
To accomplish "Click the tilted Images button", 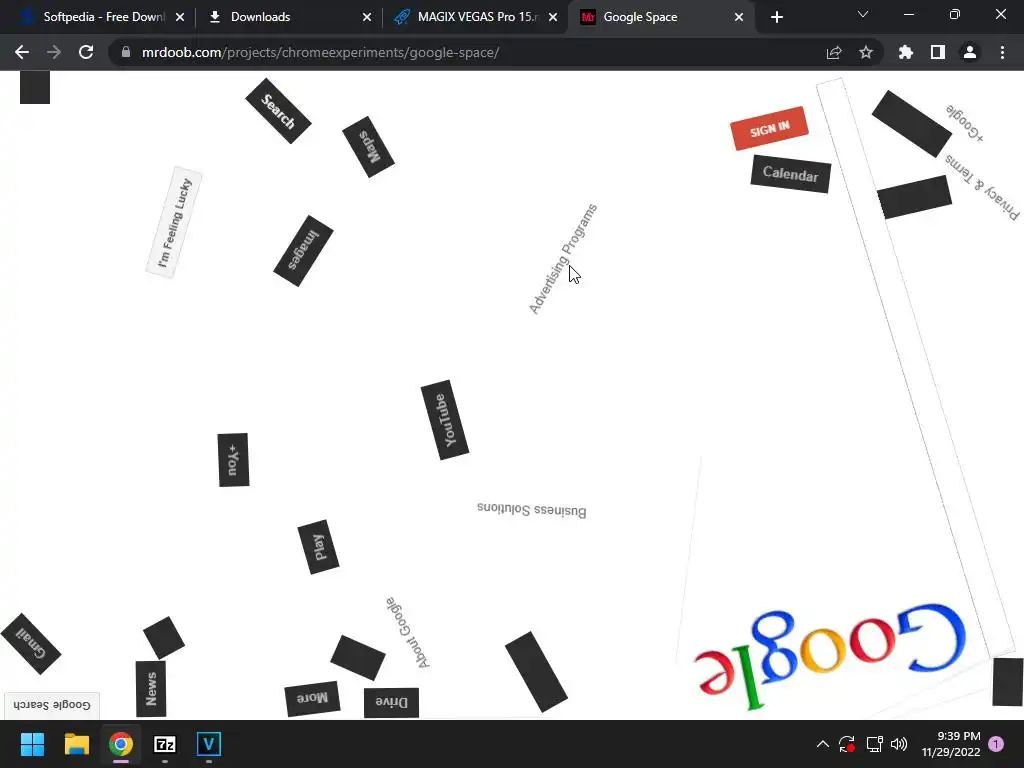I will (303, 251).
